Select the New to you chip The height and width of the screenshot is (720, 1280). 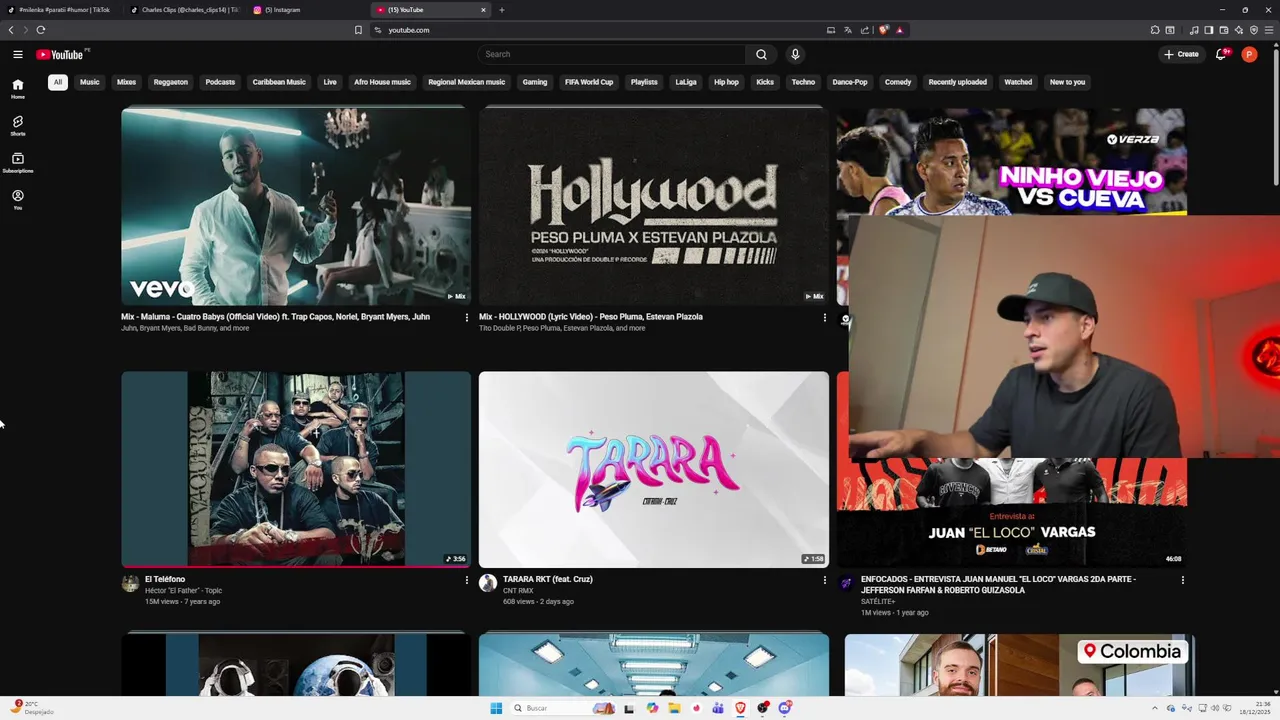click(x=1067, y=82)
